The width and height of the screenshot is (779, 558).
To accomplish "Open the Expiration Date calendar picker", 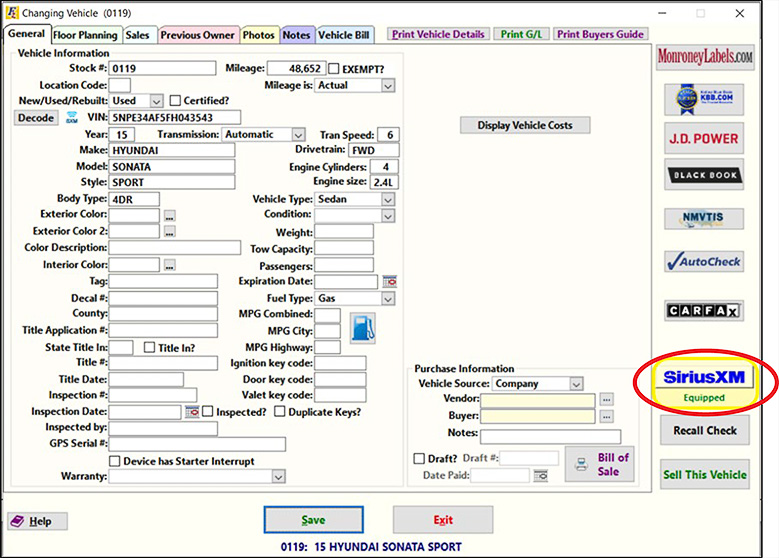I will [390, 282].
